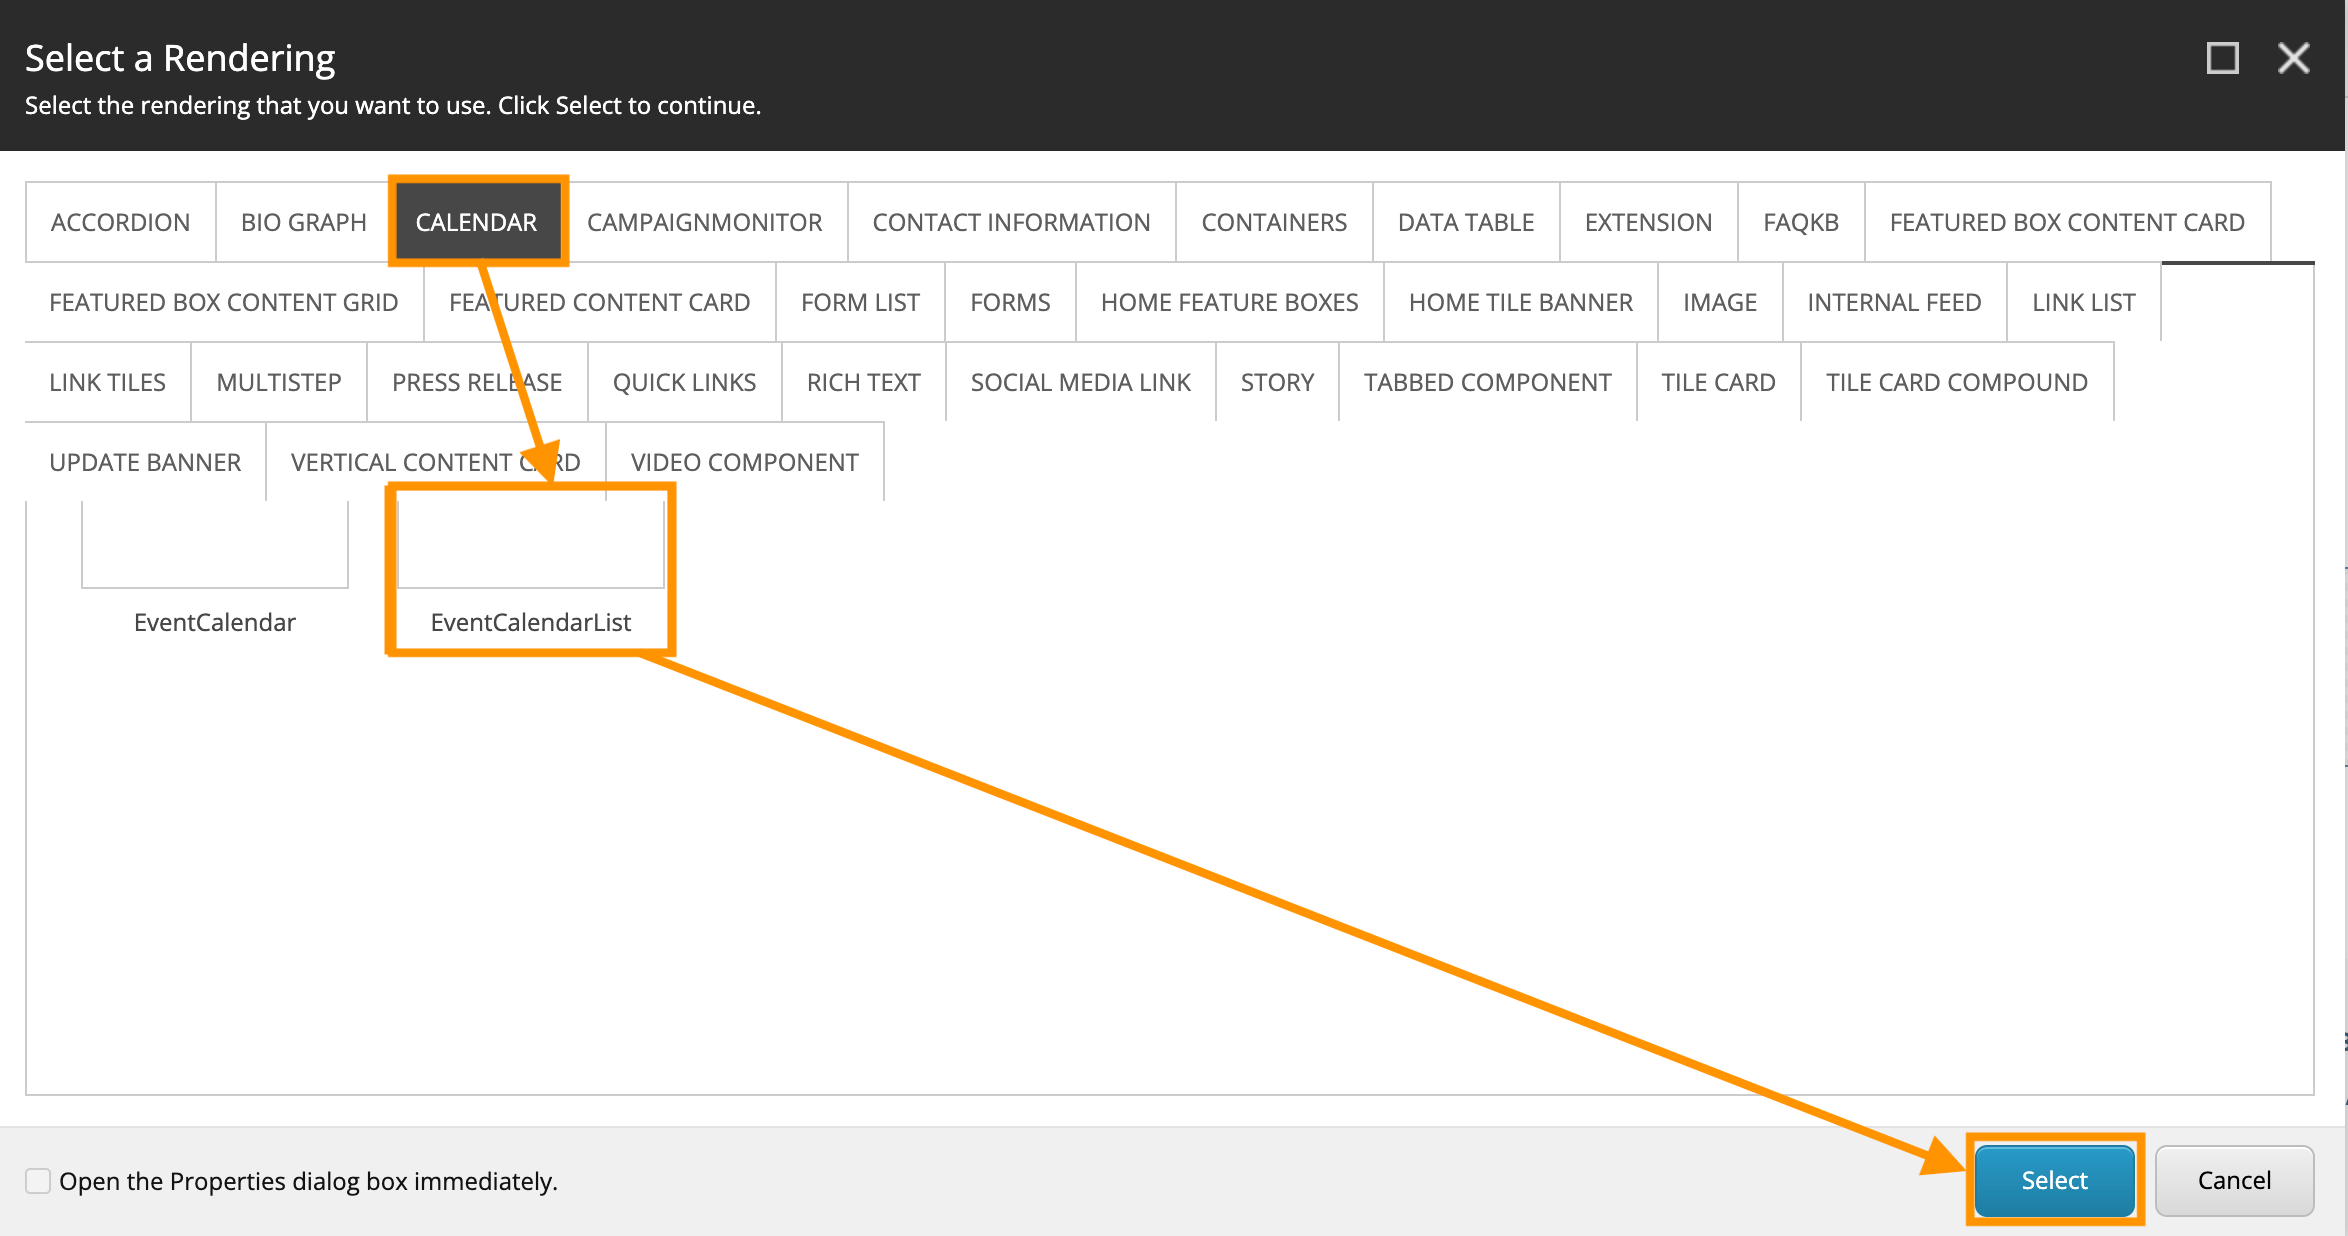Open the Containers tab
Viewport: 2348px width, 1236px height.
(x=1274, y=222)
